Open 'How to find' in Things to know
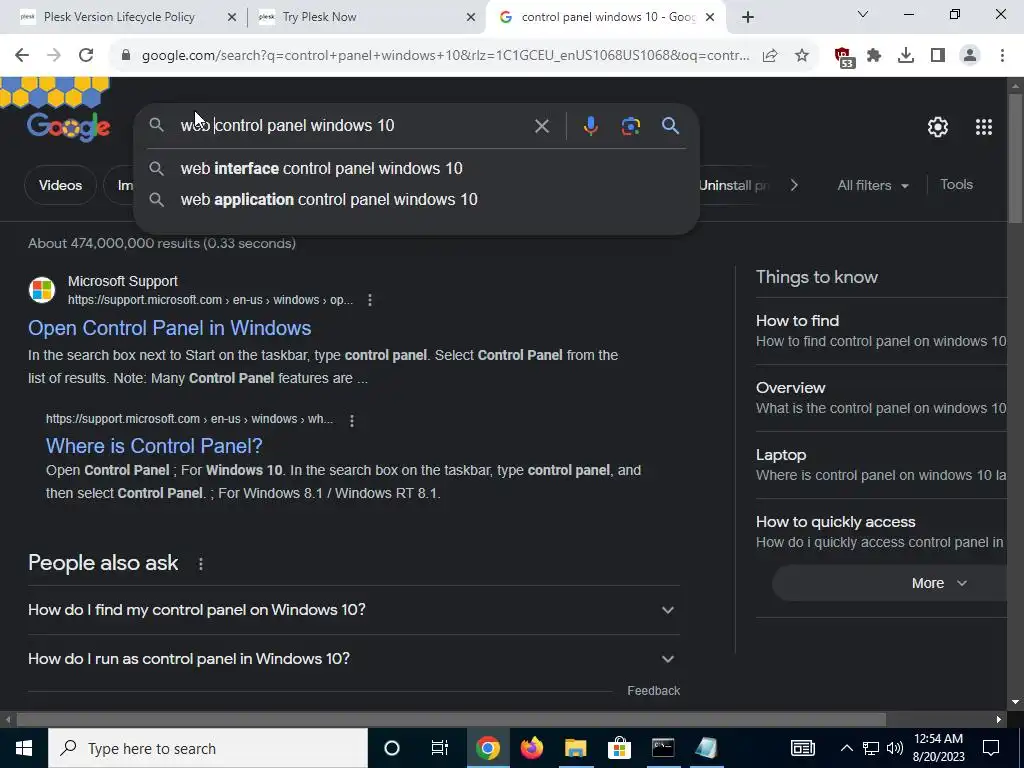The image size is (1024, 768). click(881, 330)
